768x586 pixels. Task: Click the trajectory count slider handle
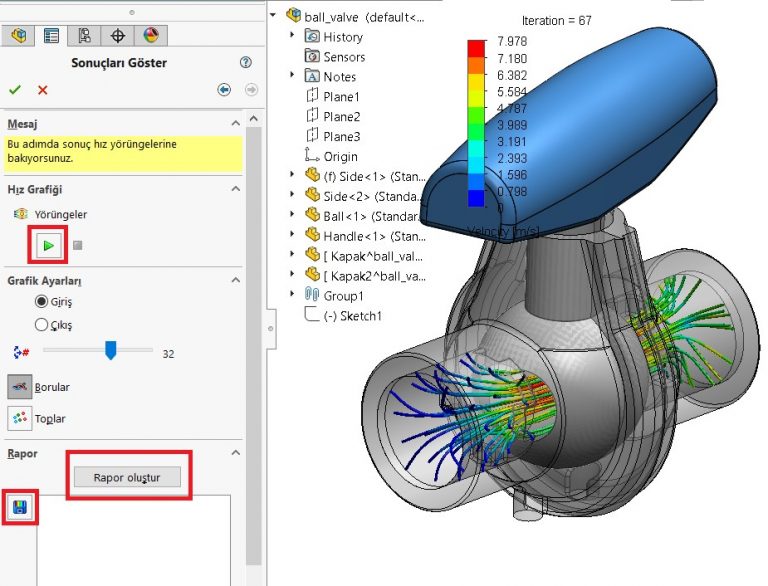pyautogui.click(x=111, y=351)
